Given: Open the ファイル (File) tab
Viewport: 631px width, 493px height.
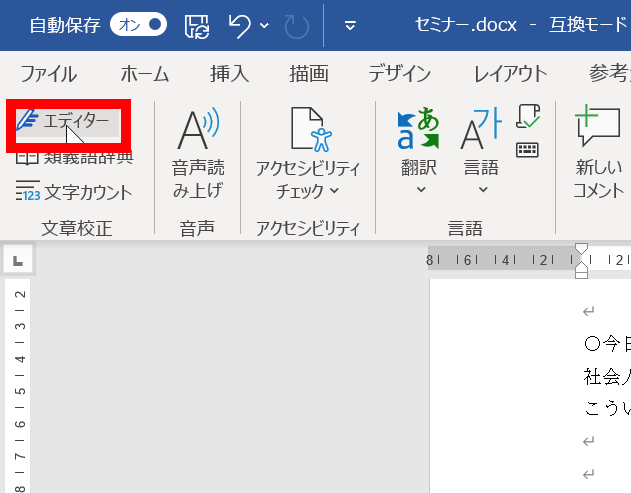Looking at the screenshot, I should point(48,74).
